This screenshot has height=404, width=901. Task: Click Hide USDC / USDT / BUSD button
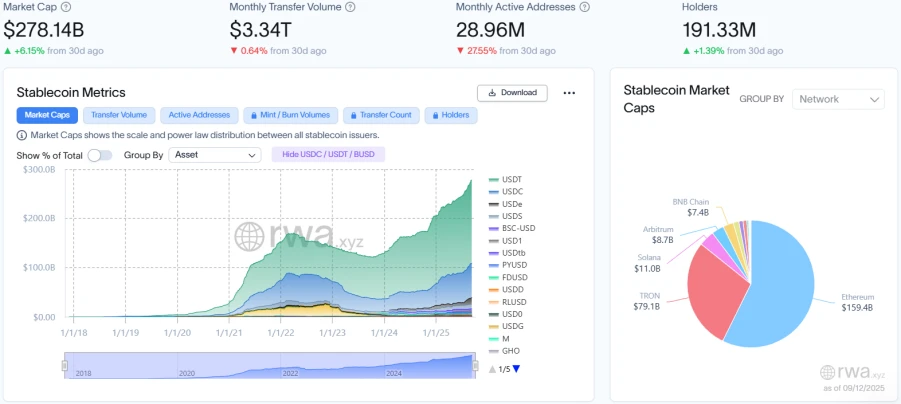[327, 155]
